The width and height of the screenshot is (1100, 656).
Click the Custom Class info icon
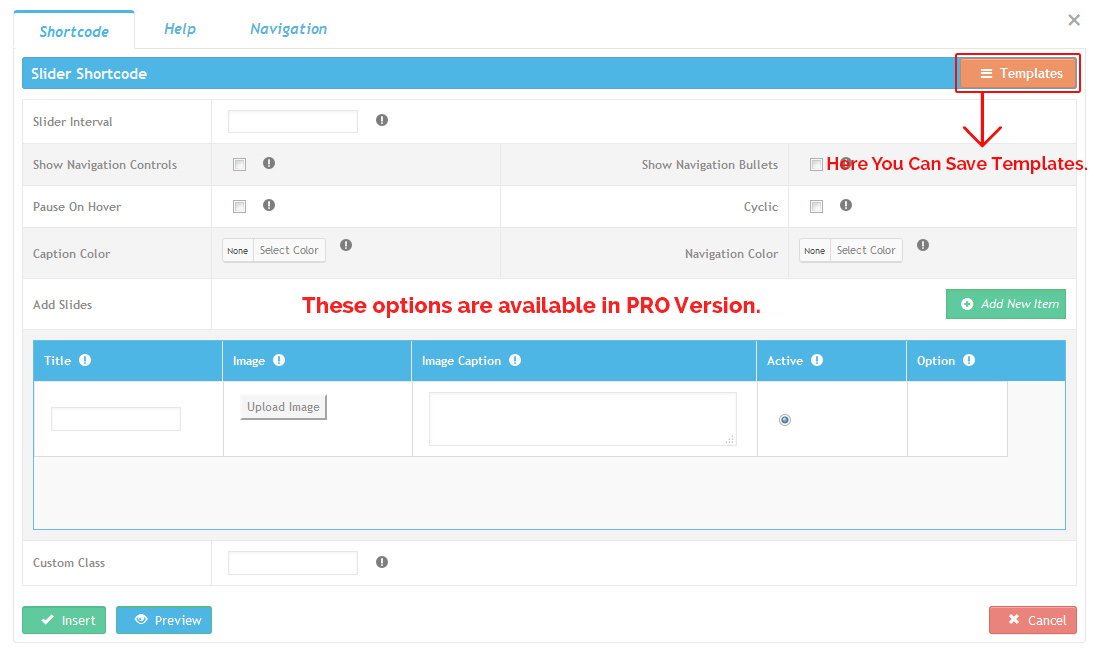382,562
